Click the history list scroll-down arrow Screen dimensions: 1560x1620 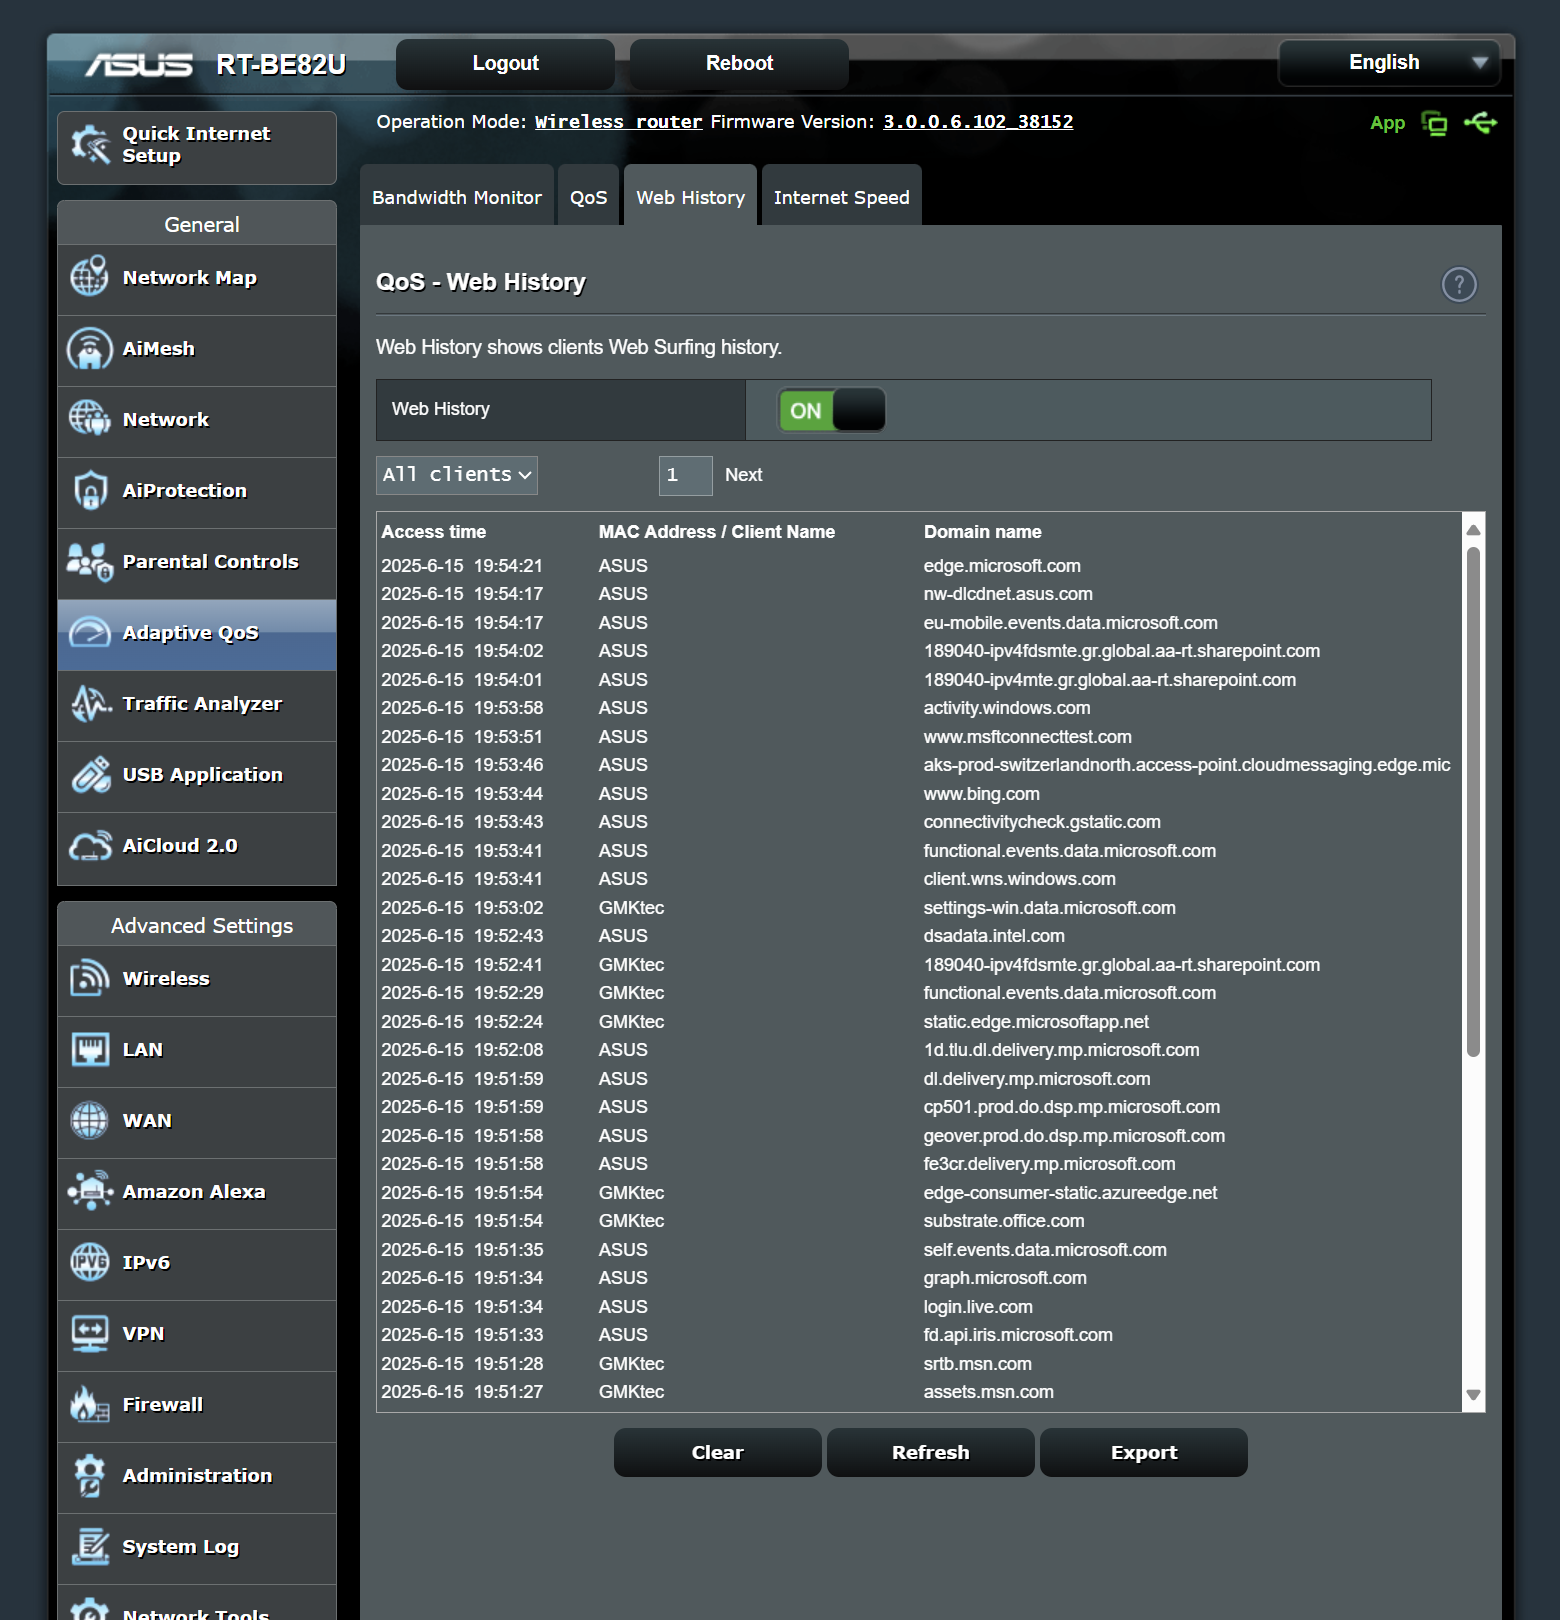(1473, 1395)
